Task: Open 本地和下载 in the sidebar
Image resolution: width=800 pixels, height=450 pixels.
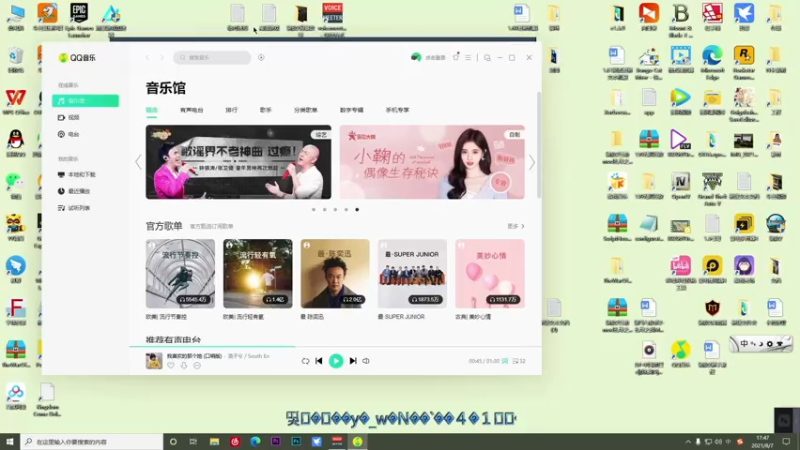Action: (77, 174)
